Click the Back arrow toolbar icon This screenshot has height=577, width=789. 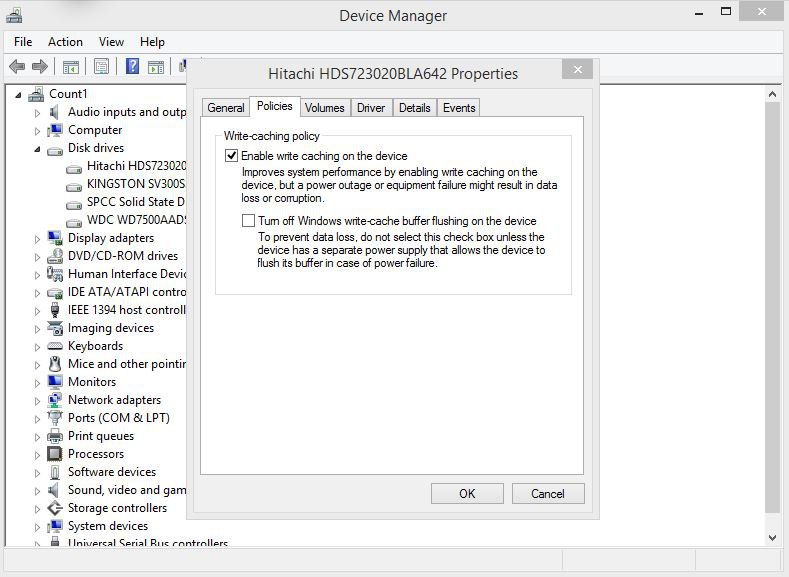point(17,67)
